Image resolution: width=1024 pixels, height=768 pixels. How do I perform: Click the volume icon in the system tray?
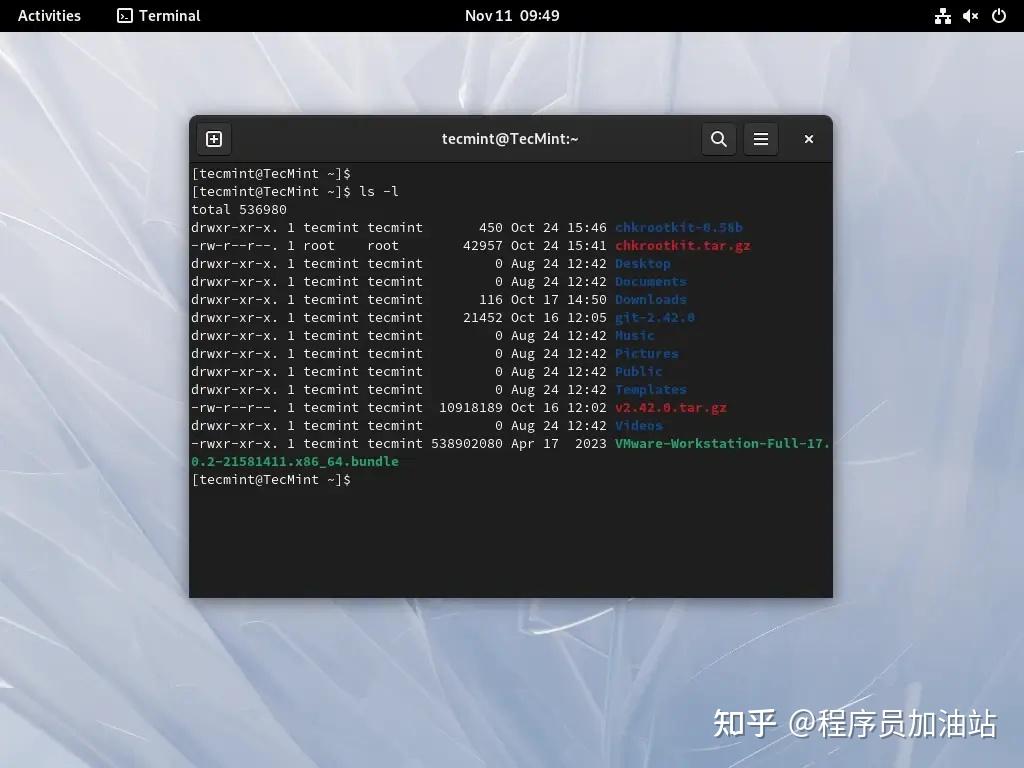pyautogui.click(x=970, y=16)
